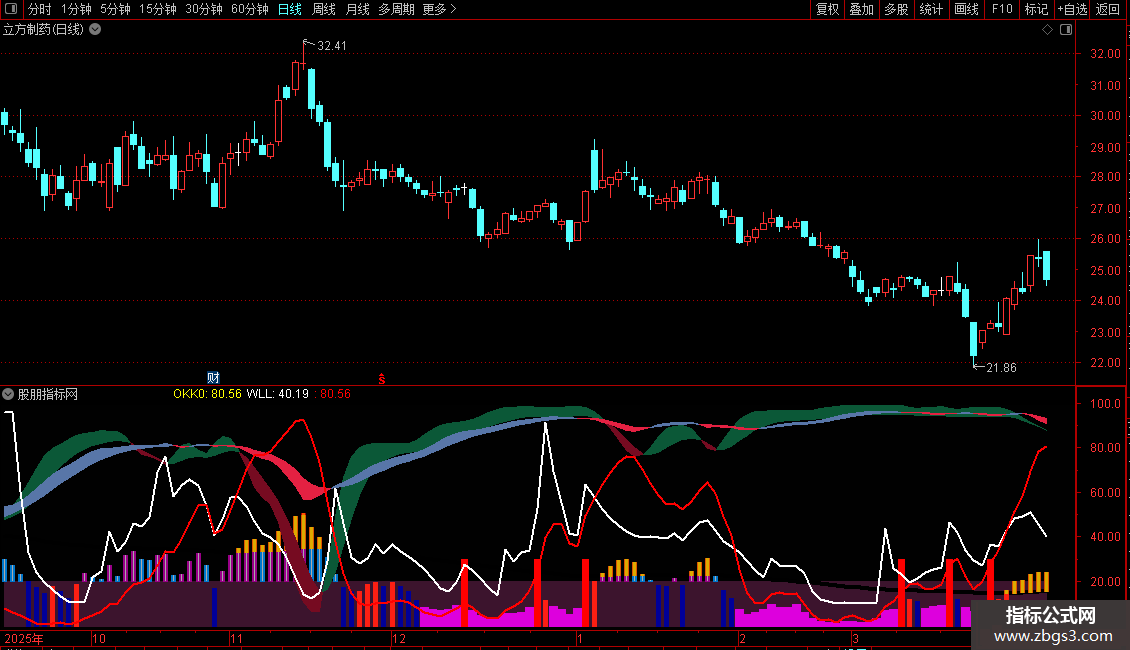Switch to 日线 daily chart

tap(290, 9)
